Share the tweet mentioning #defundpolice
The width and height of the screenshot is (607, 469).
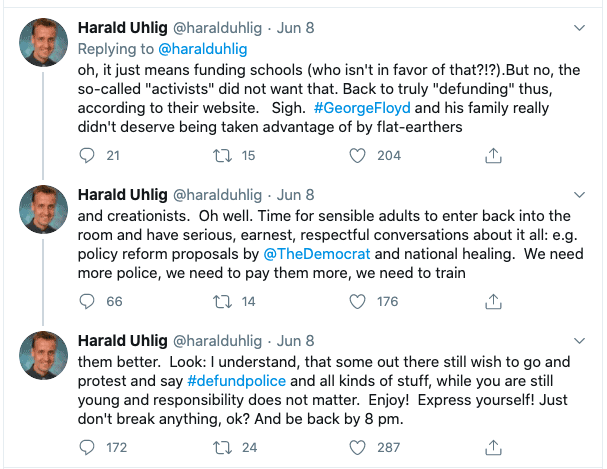click(492, 446)
